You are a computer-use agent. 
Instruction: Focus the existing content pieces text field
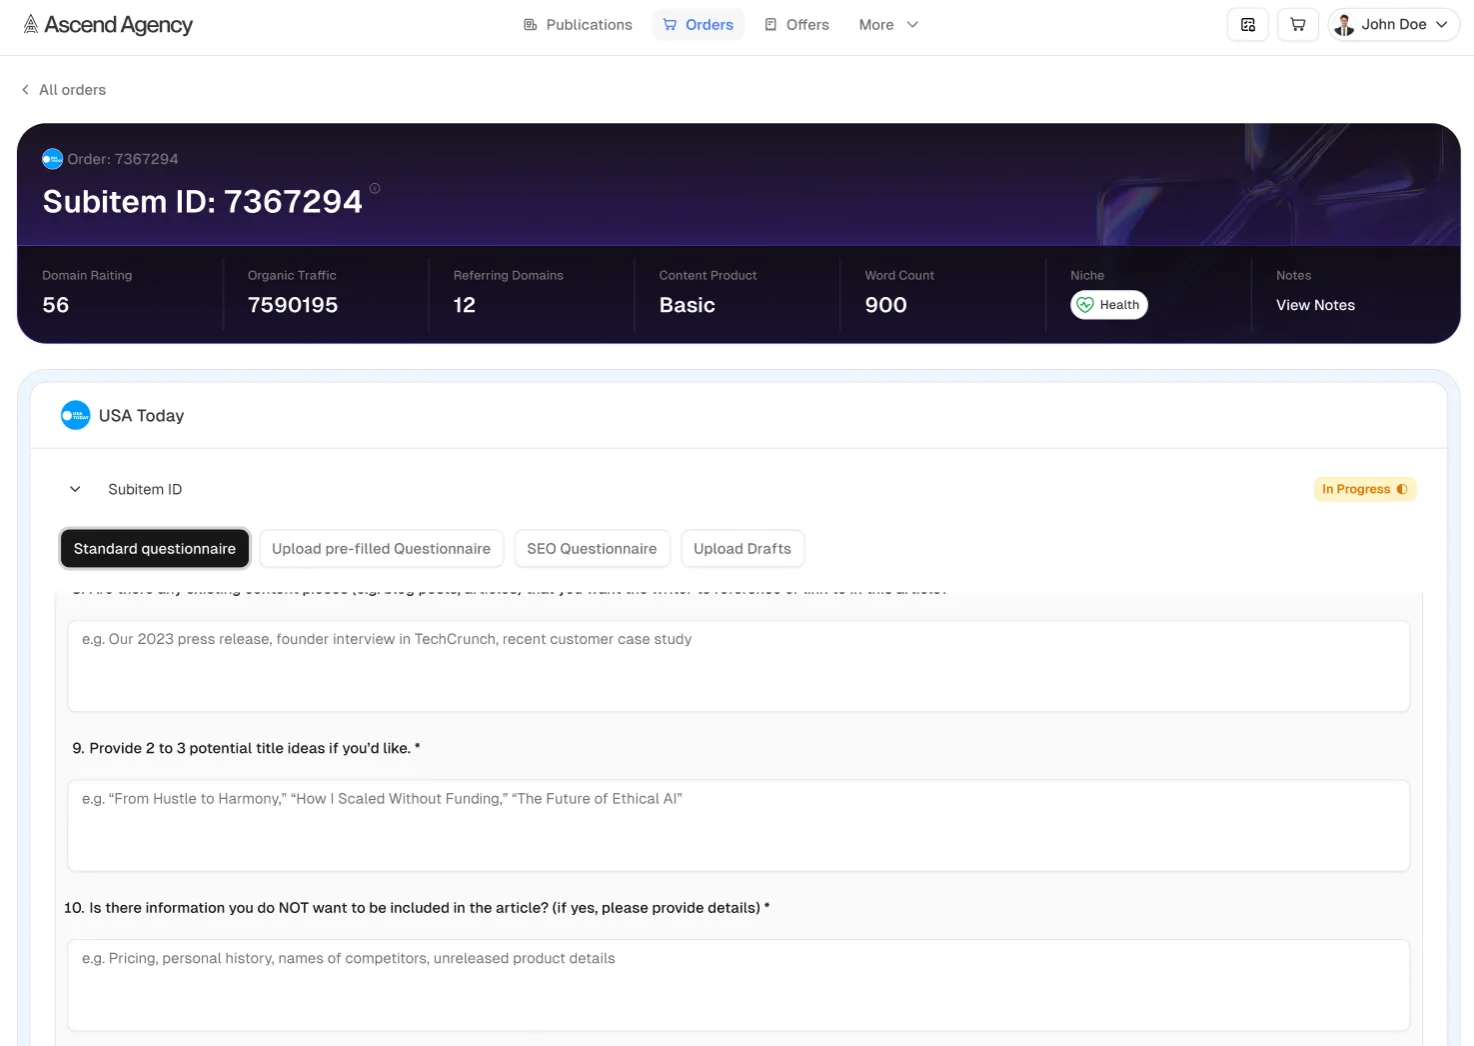(x=738, y=666)
